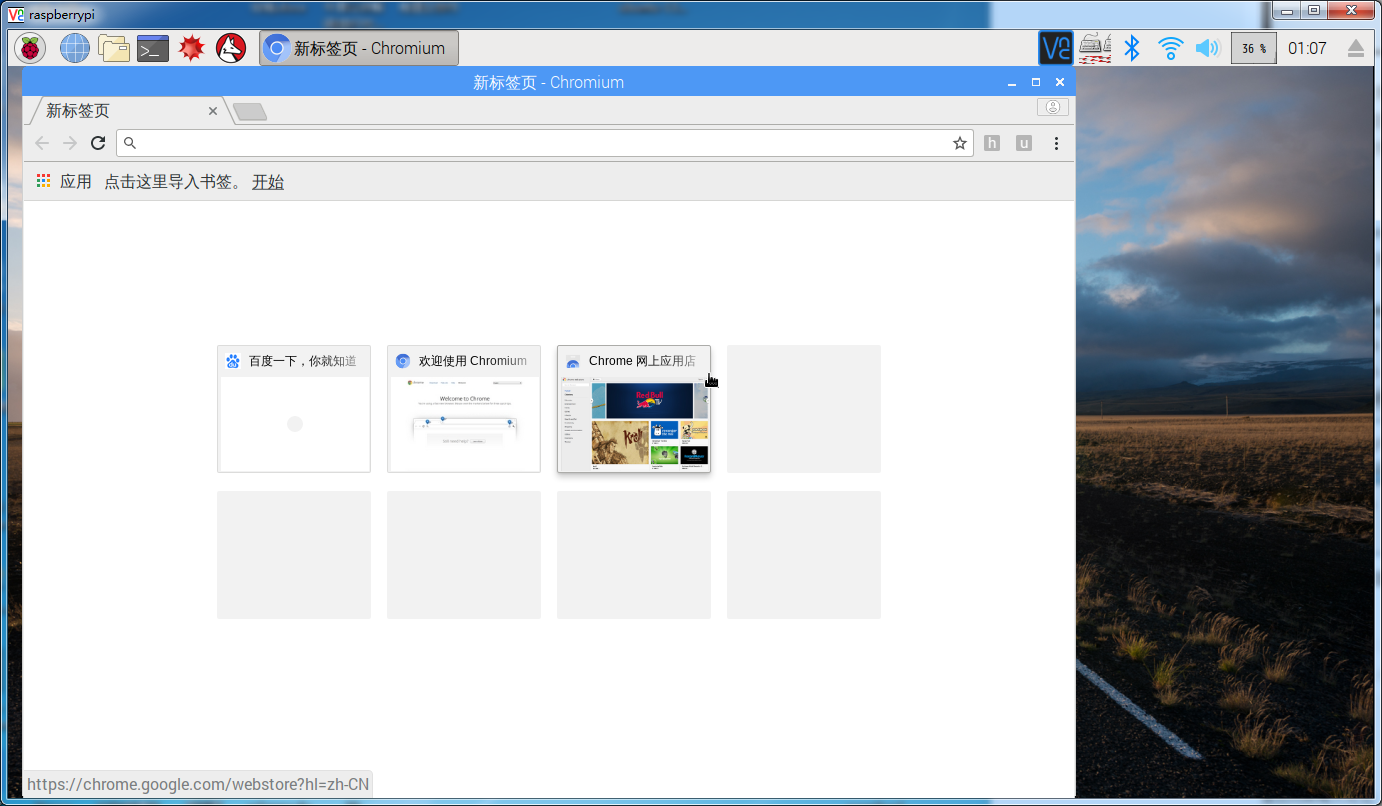Screen dimensions: 1382x806
Task: Select the Chromium window taskbar button
Action: [x=359, y=48]
